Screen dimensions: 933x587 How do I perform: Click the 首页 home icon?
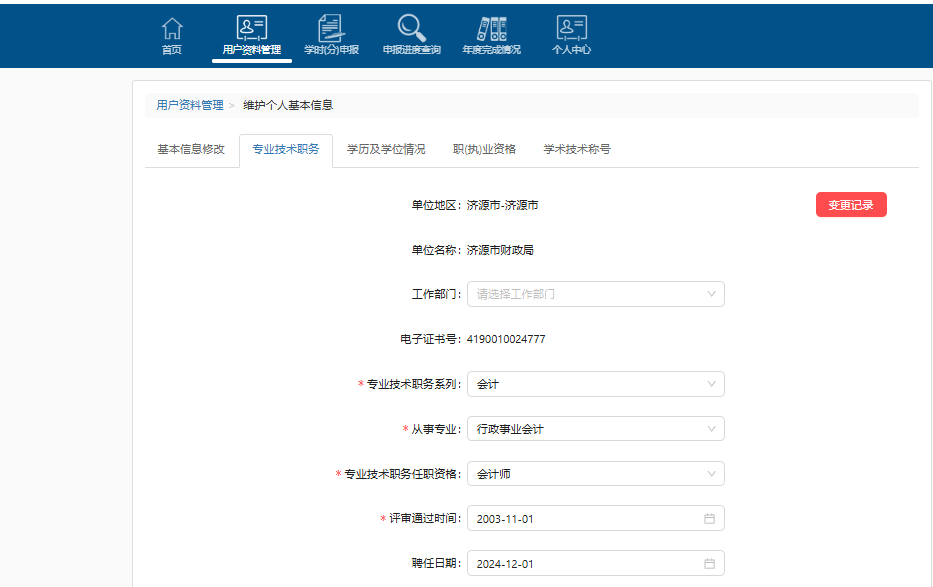[x=172, y=29]
